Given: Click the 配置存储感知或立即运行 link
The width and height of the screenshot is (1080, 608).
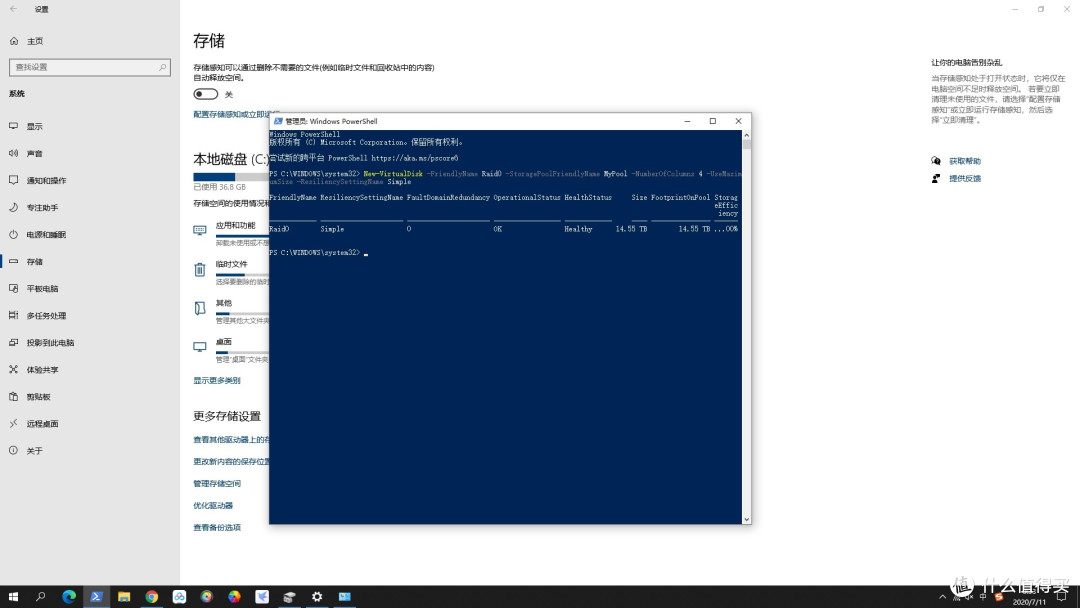Looking at the screenshot, I should click(224, 112).
